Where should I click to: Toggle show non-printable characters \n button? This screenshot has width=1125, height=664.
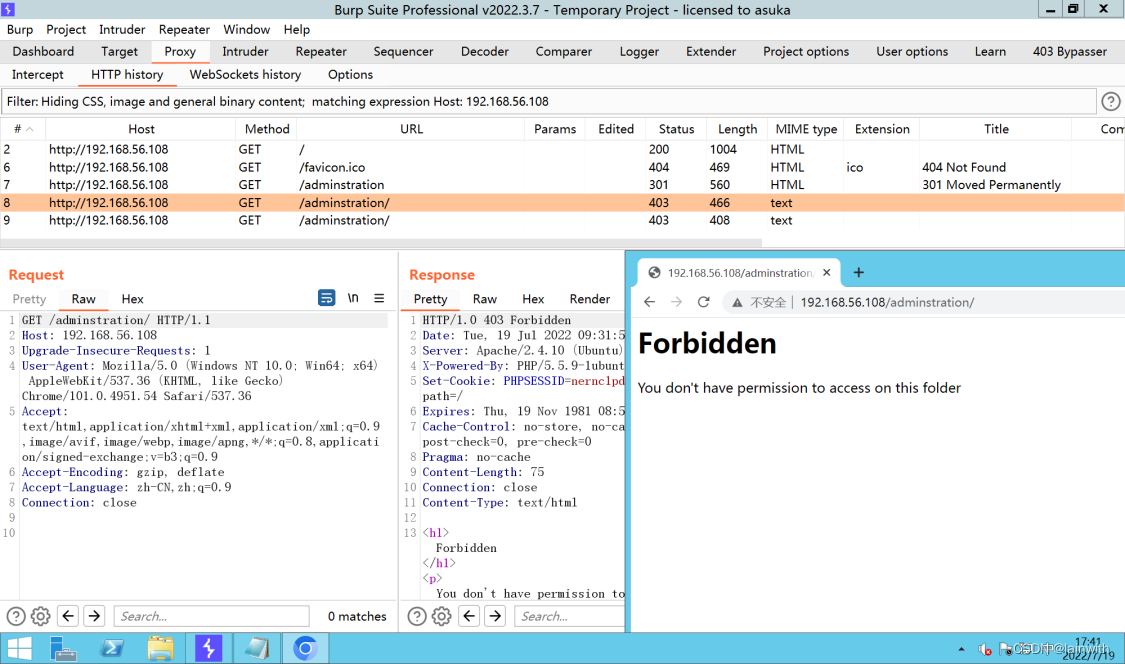click(353, 298)
